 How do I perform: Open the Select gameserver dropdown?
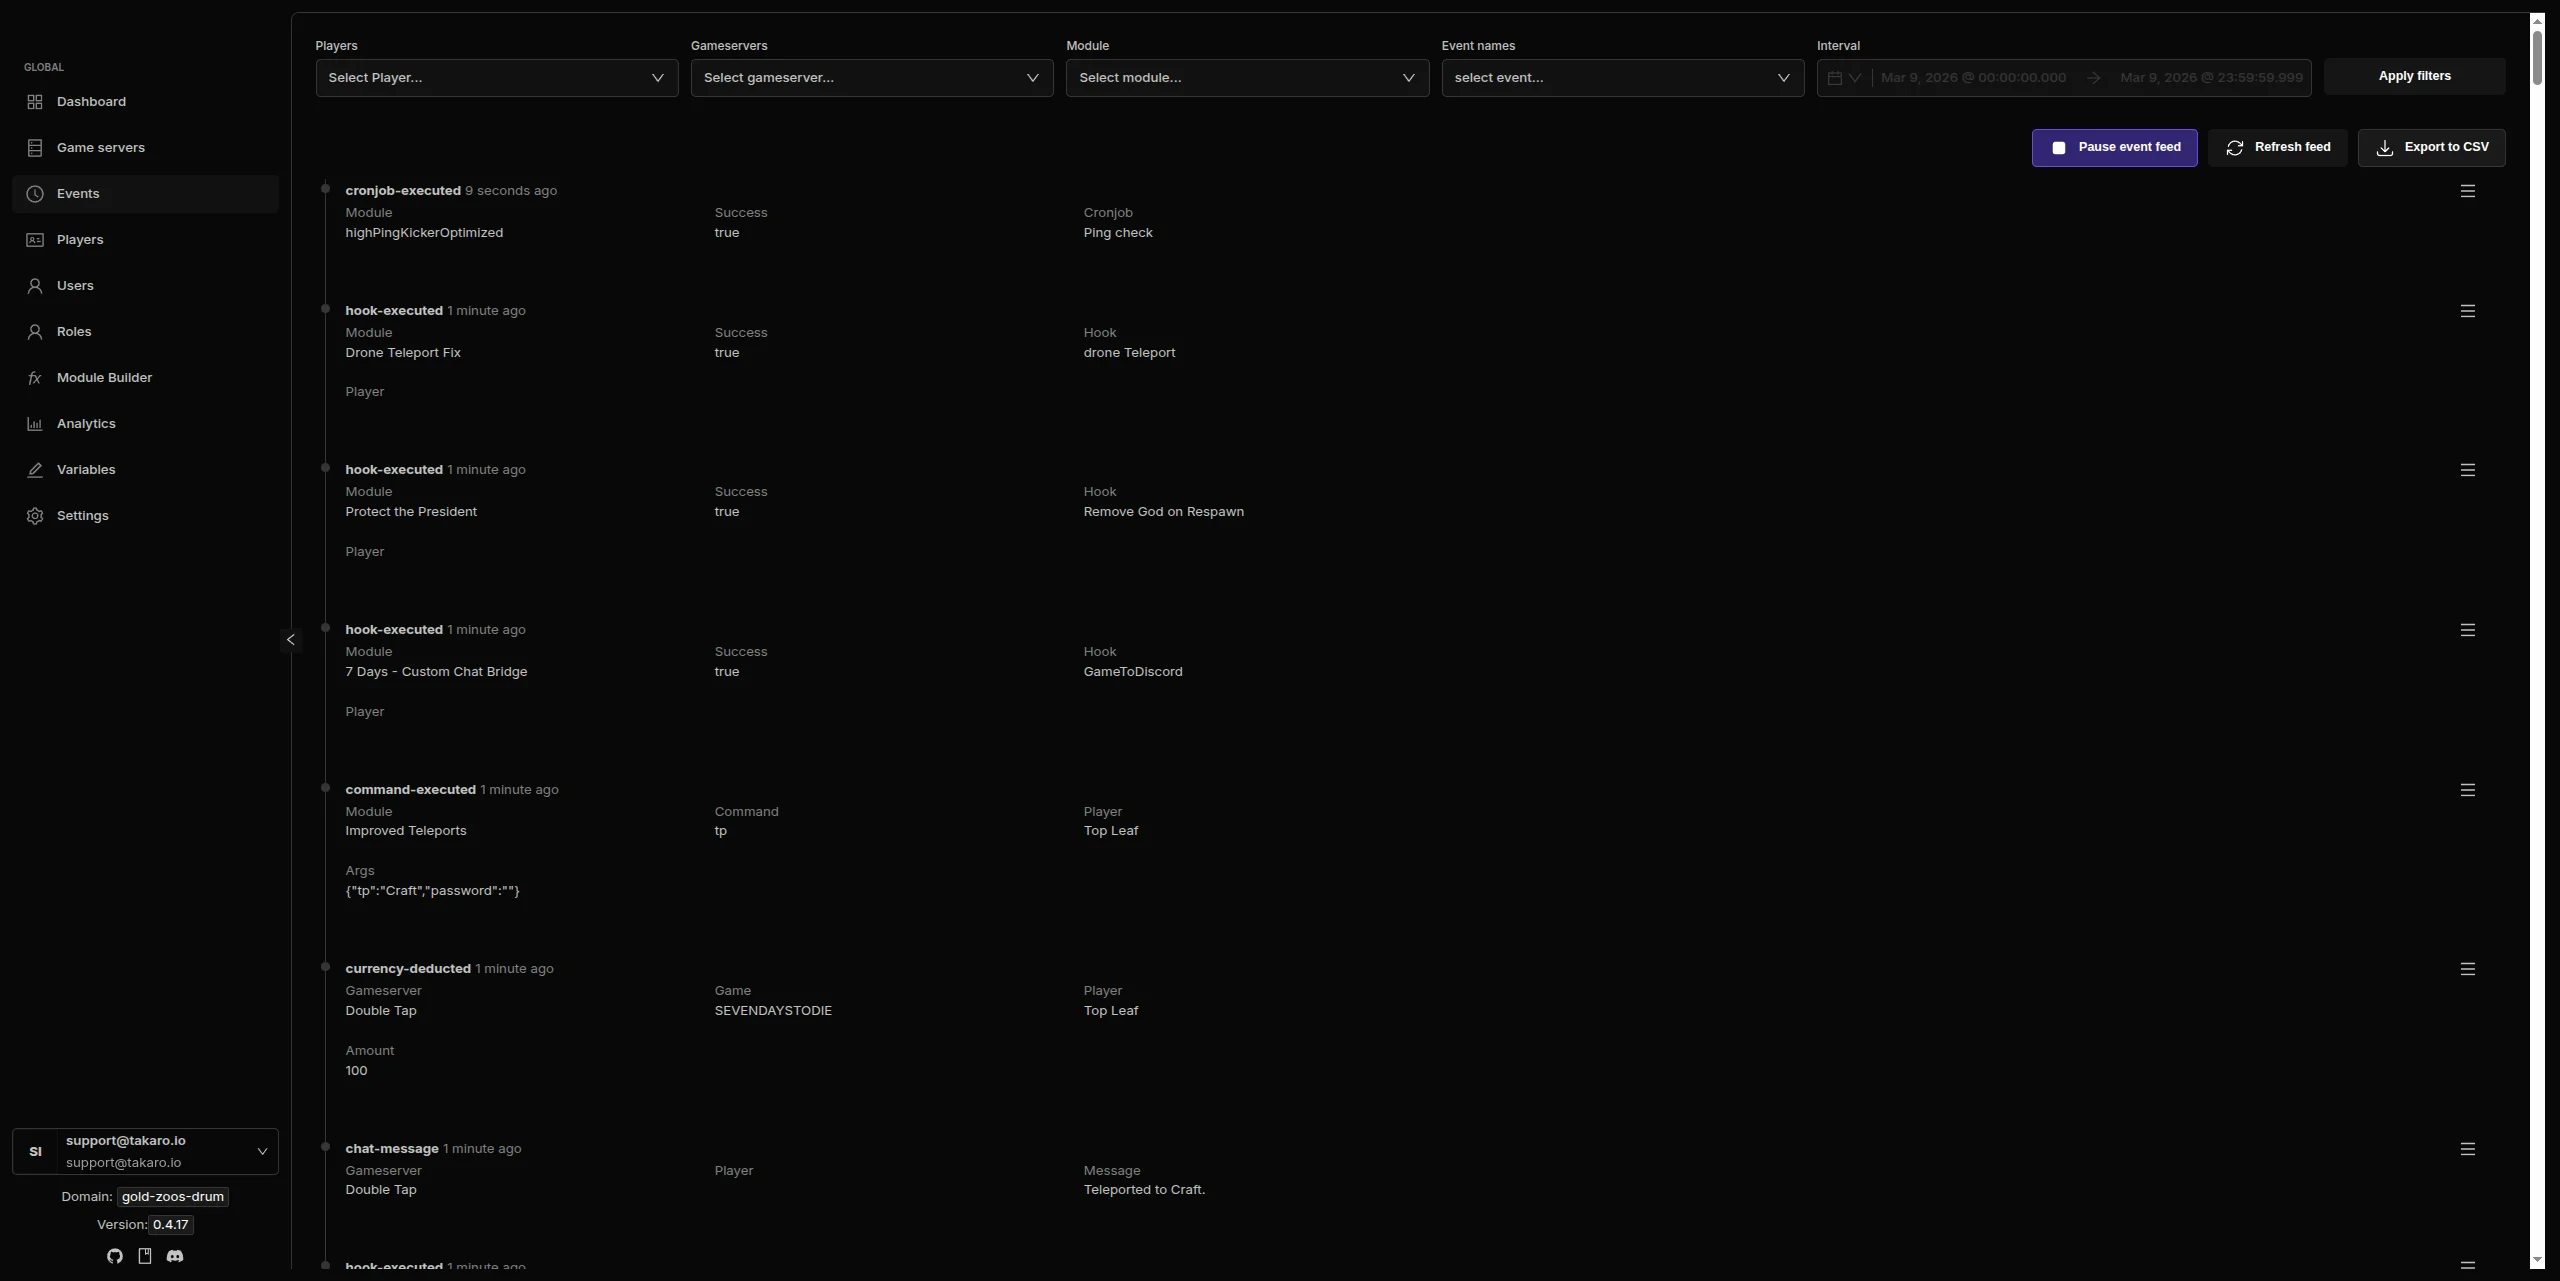pyautogui.click(x=871, y=77)
